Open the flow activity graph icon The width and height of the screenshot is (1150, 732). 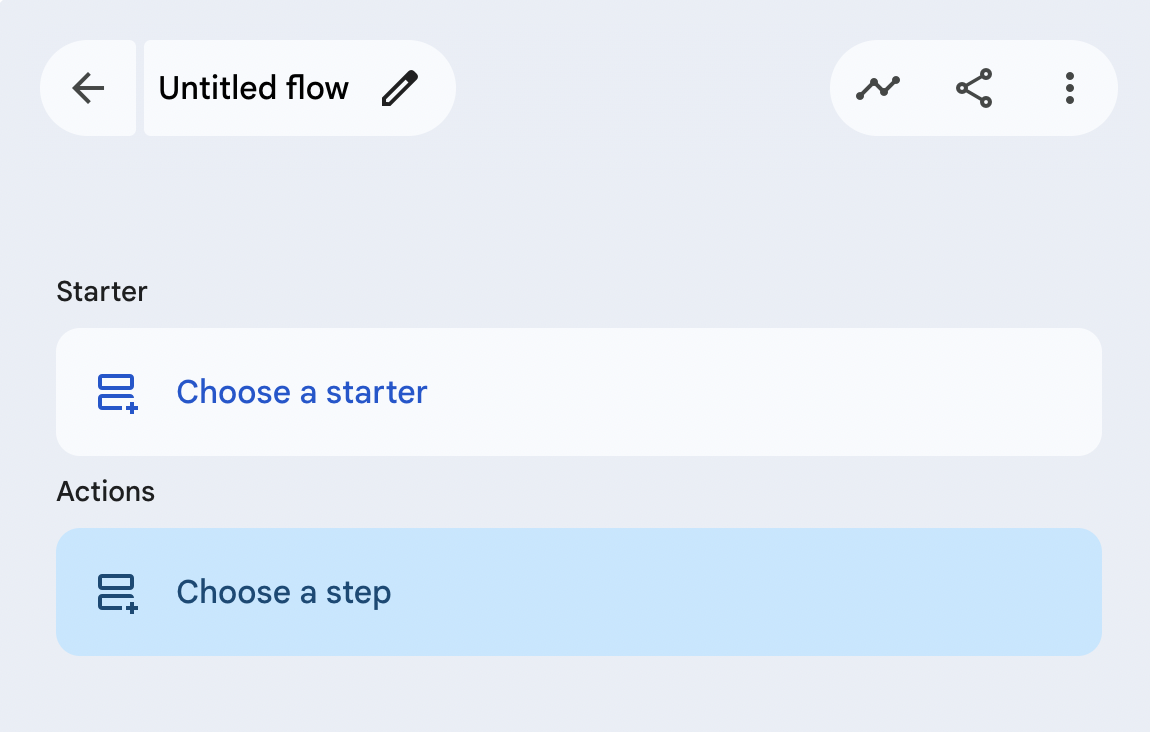(878, 88)
